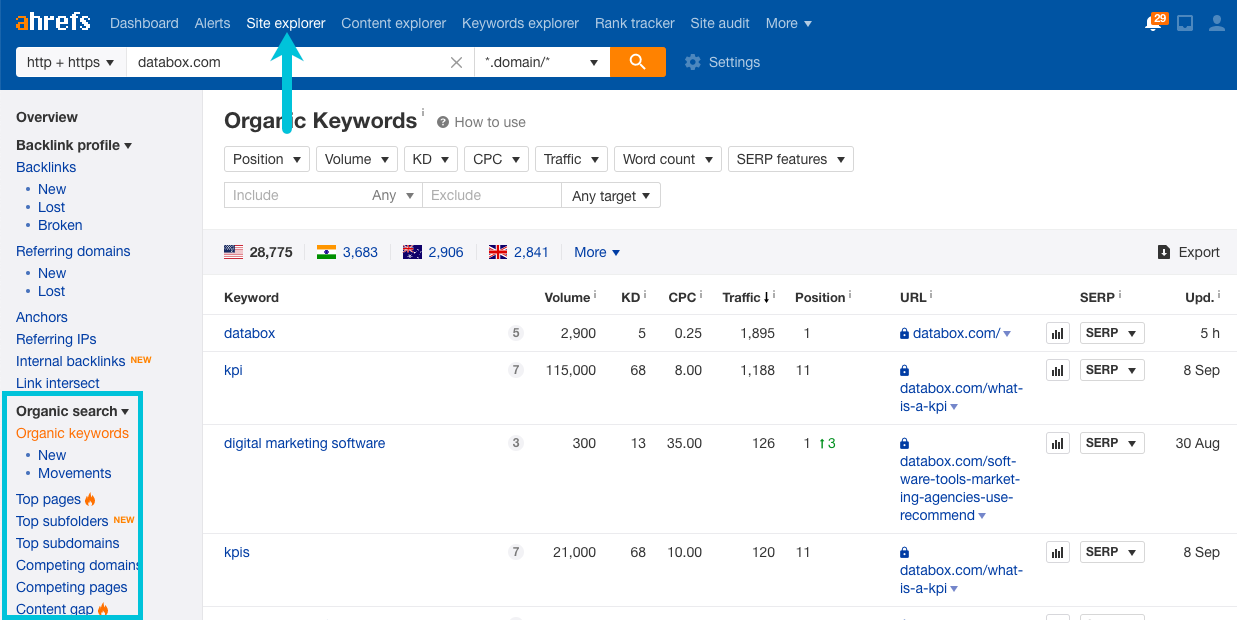Open SERP dropdown for kpis row
This screenshot has width=1237, height=620.
1112,552
